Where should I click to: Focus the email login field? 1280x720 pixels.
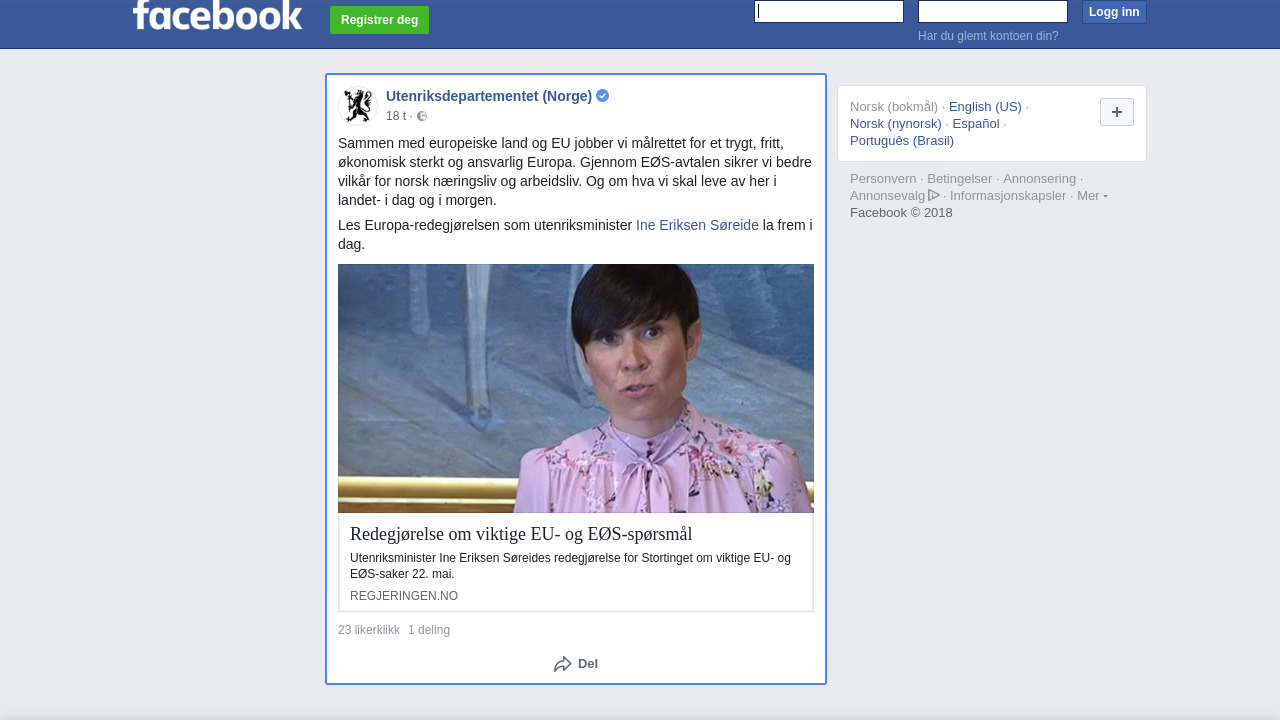point(829,11)
